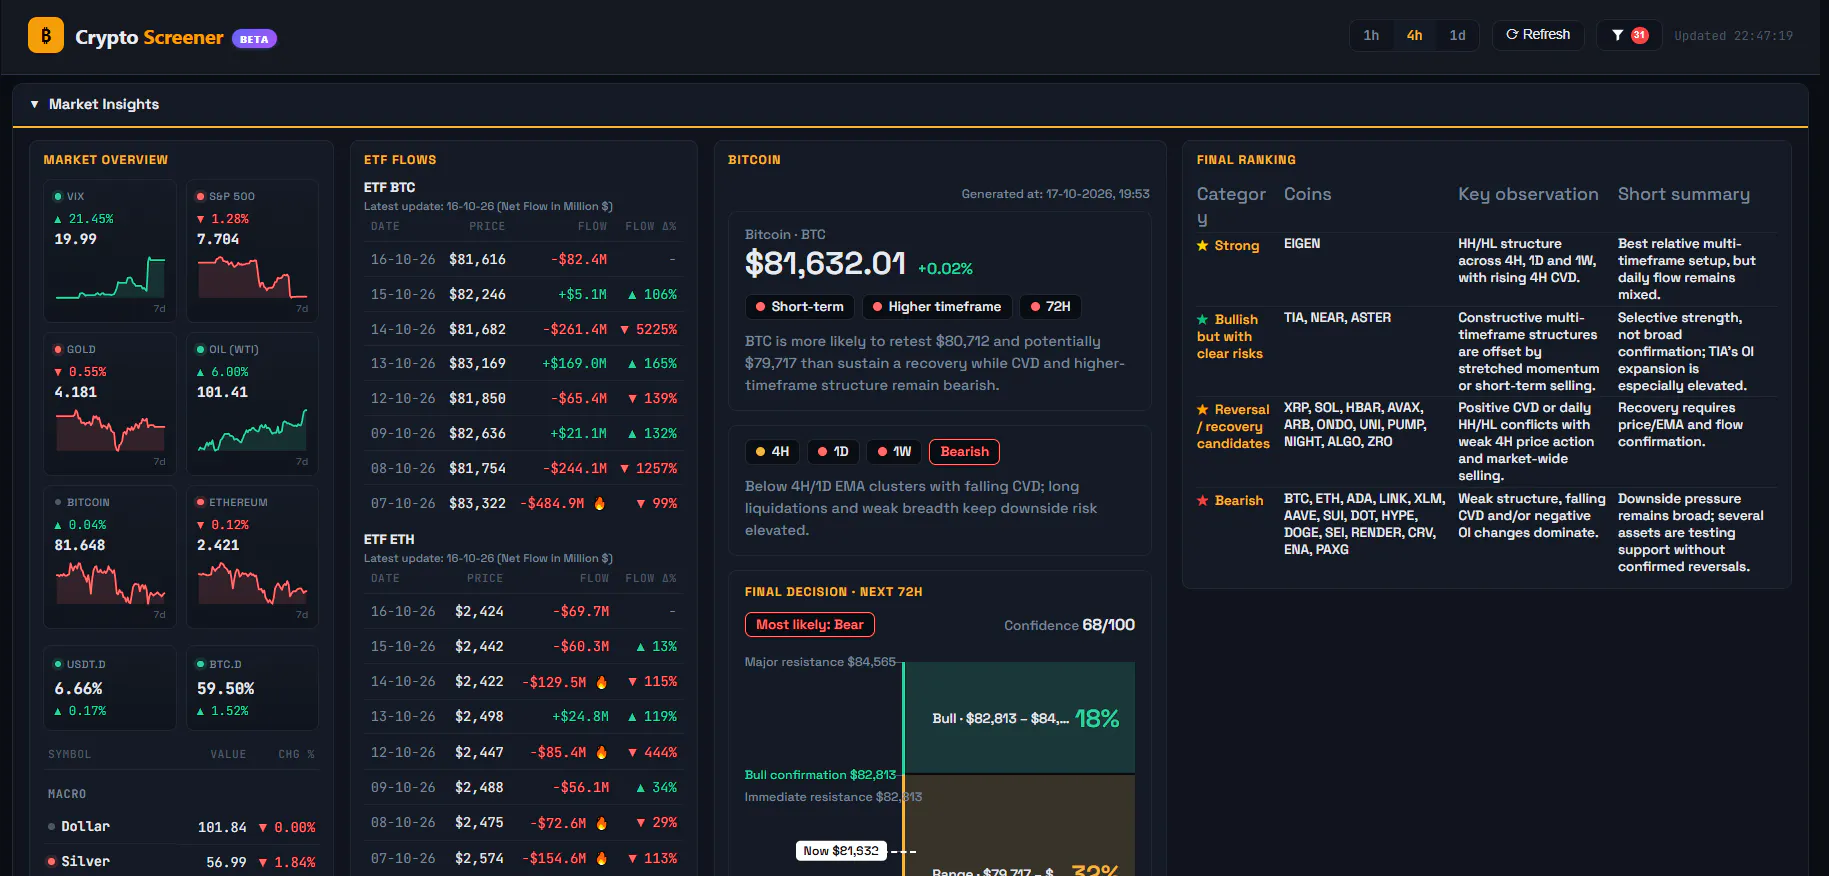This screenshot has height=876, width=1829.
Task: Click the BTC.D dominance card
Action: (252, 688)
